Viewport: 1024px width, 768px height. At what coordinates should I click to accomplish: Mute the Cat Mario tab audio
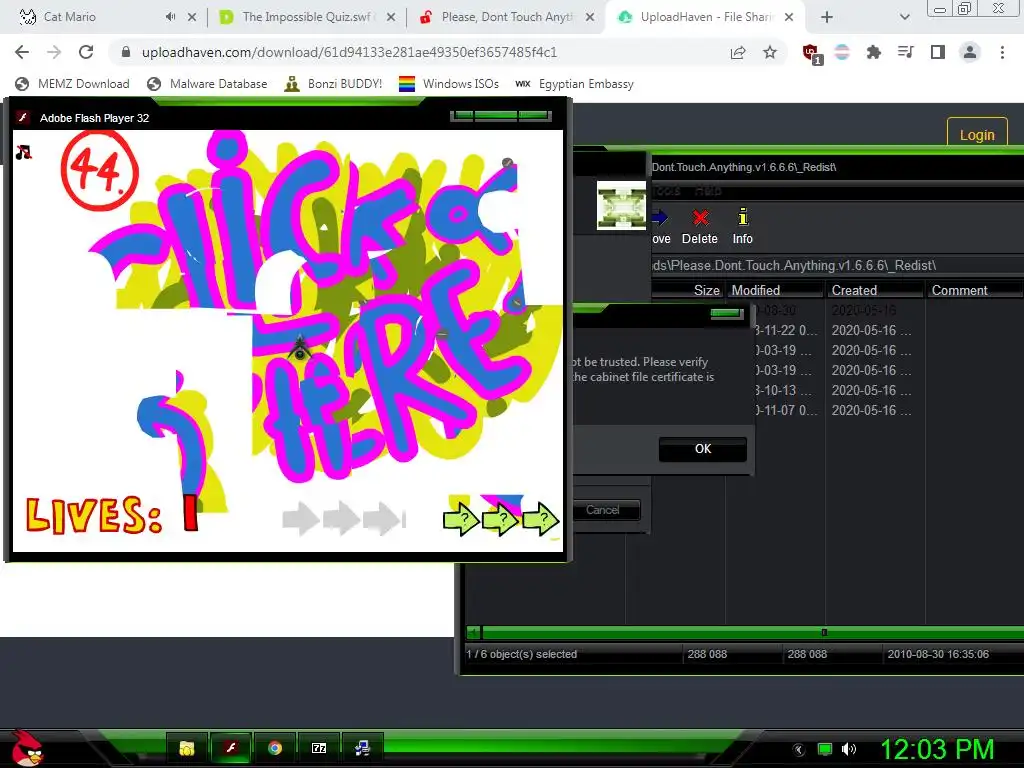[x=170, y=17]
